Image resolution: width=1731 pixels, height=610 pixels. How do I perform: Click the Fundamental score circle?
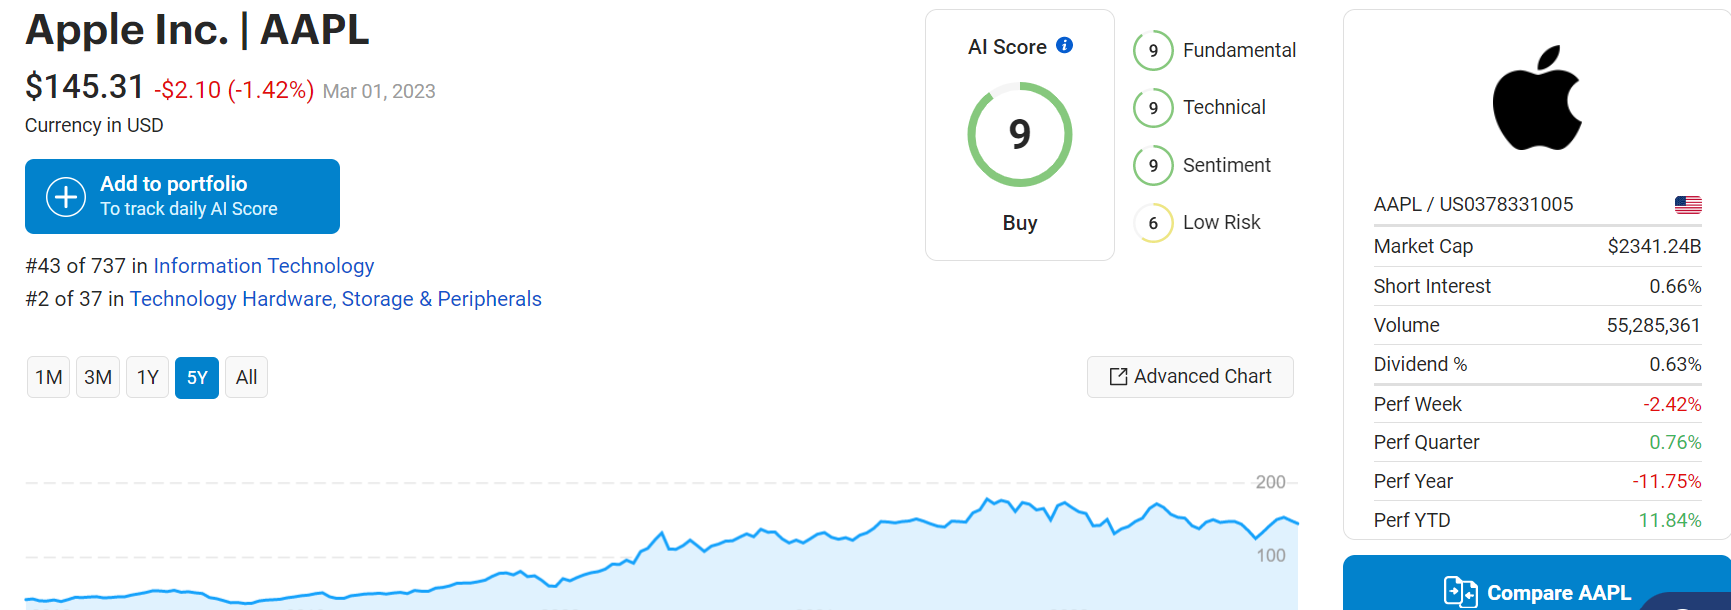click(x=1153, y=51)
